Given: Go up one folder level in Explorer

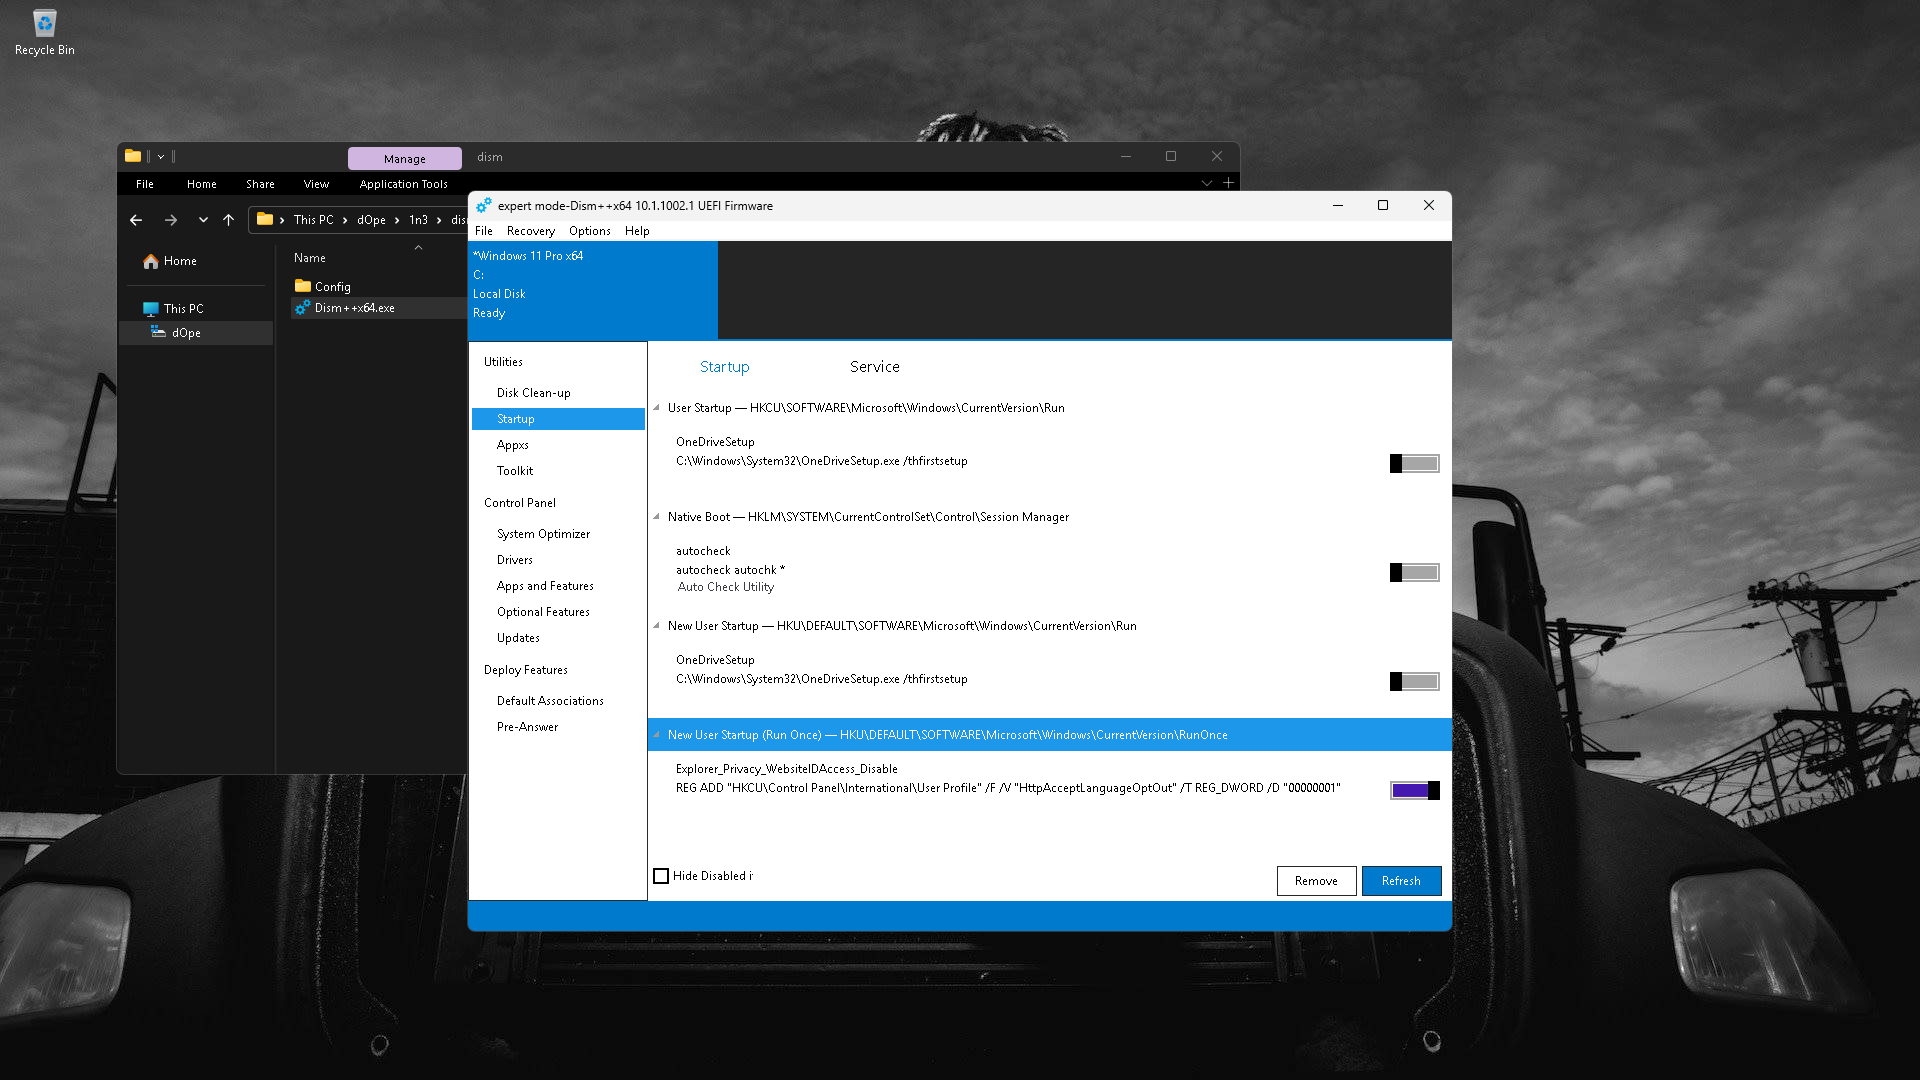Looking at the screenshot, I should coord(228,220).
